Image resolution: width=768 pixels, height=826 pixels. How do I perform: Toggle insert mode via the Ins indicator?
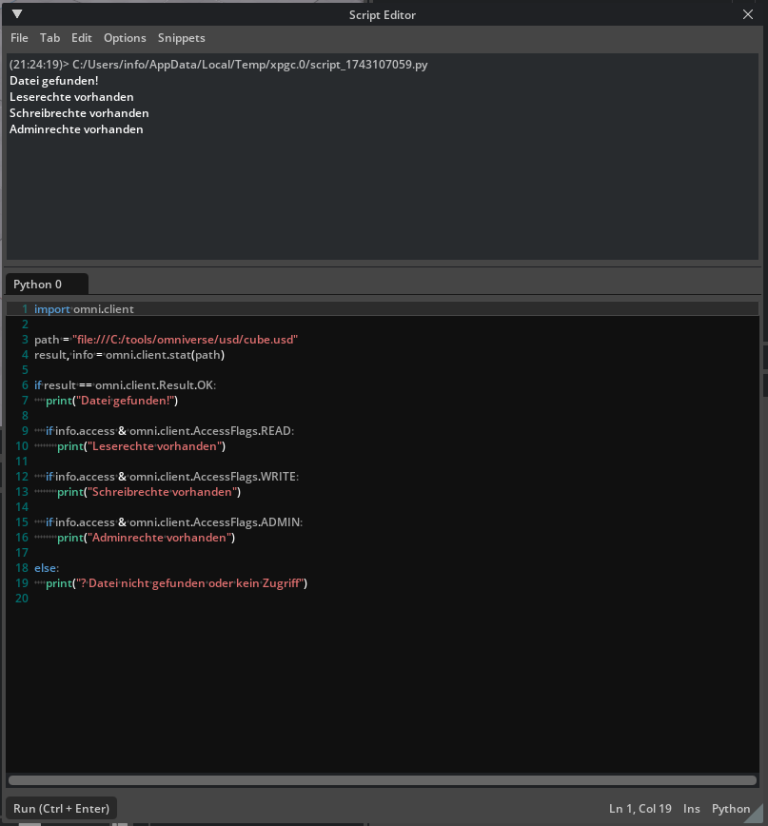point(691,808)
